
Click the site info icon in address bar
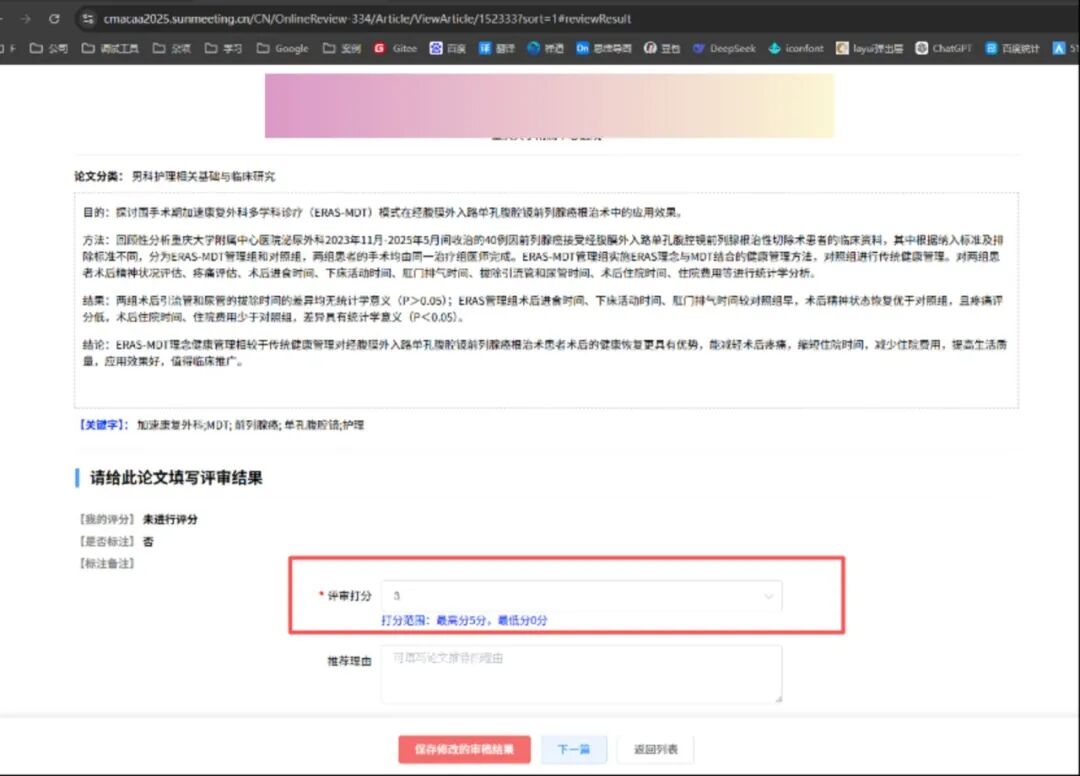[88, 19]
